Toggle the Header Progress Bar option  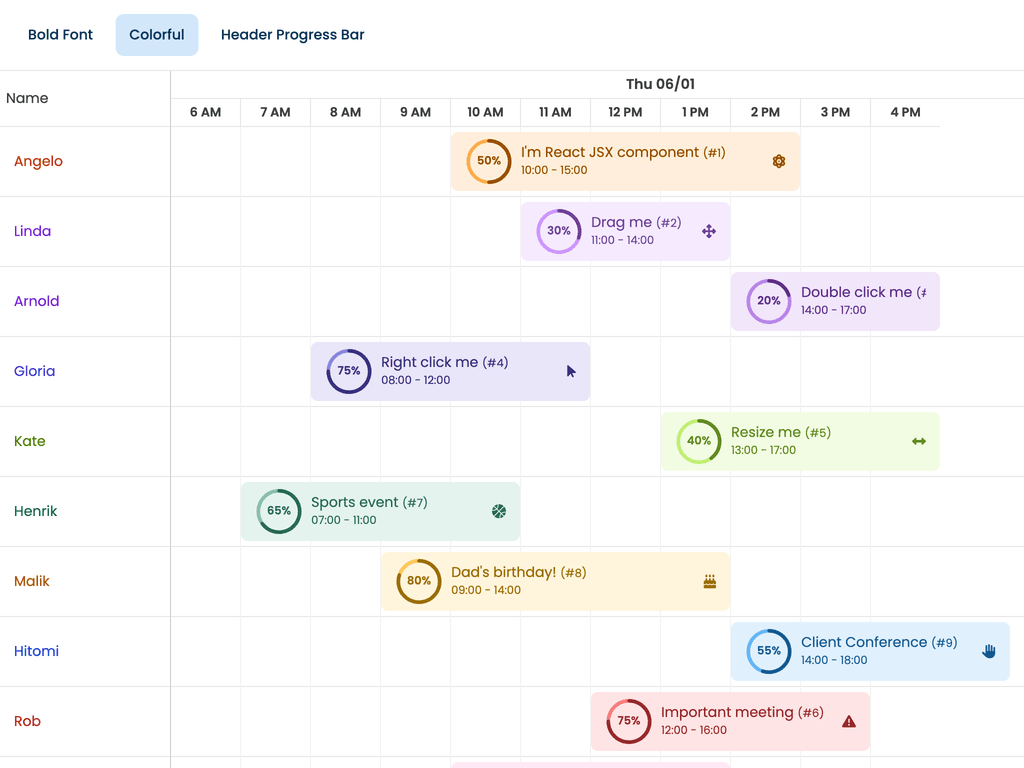point(292,35)
